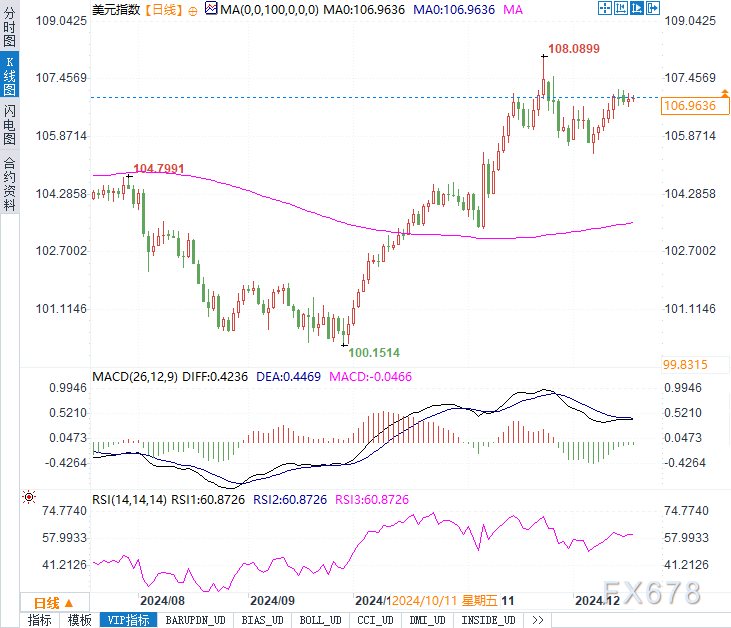Switch to the 指标 bottom tab
This screenshot has height=628, width=731.
pos(40,620)
